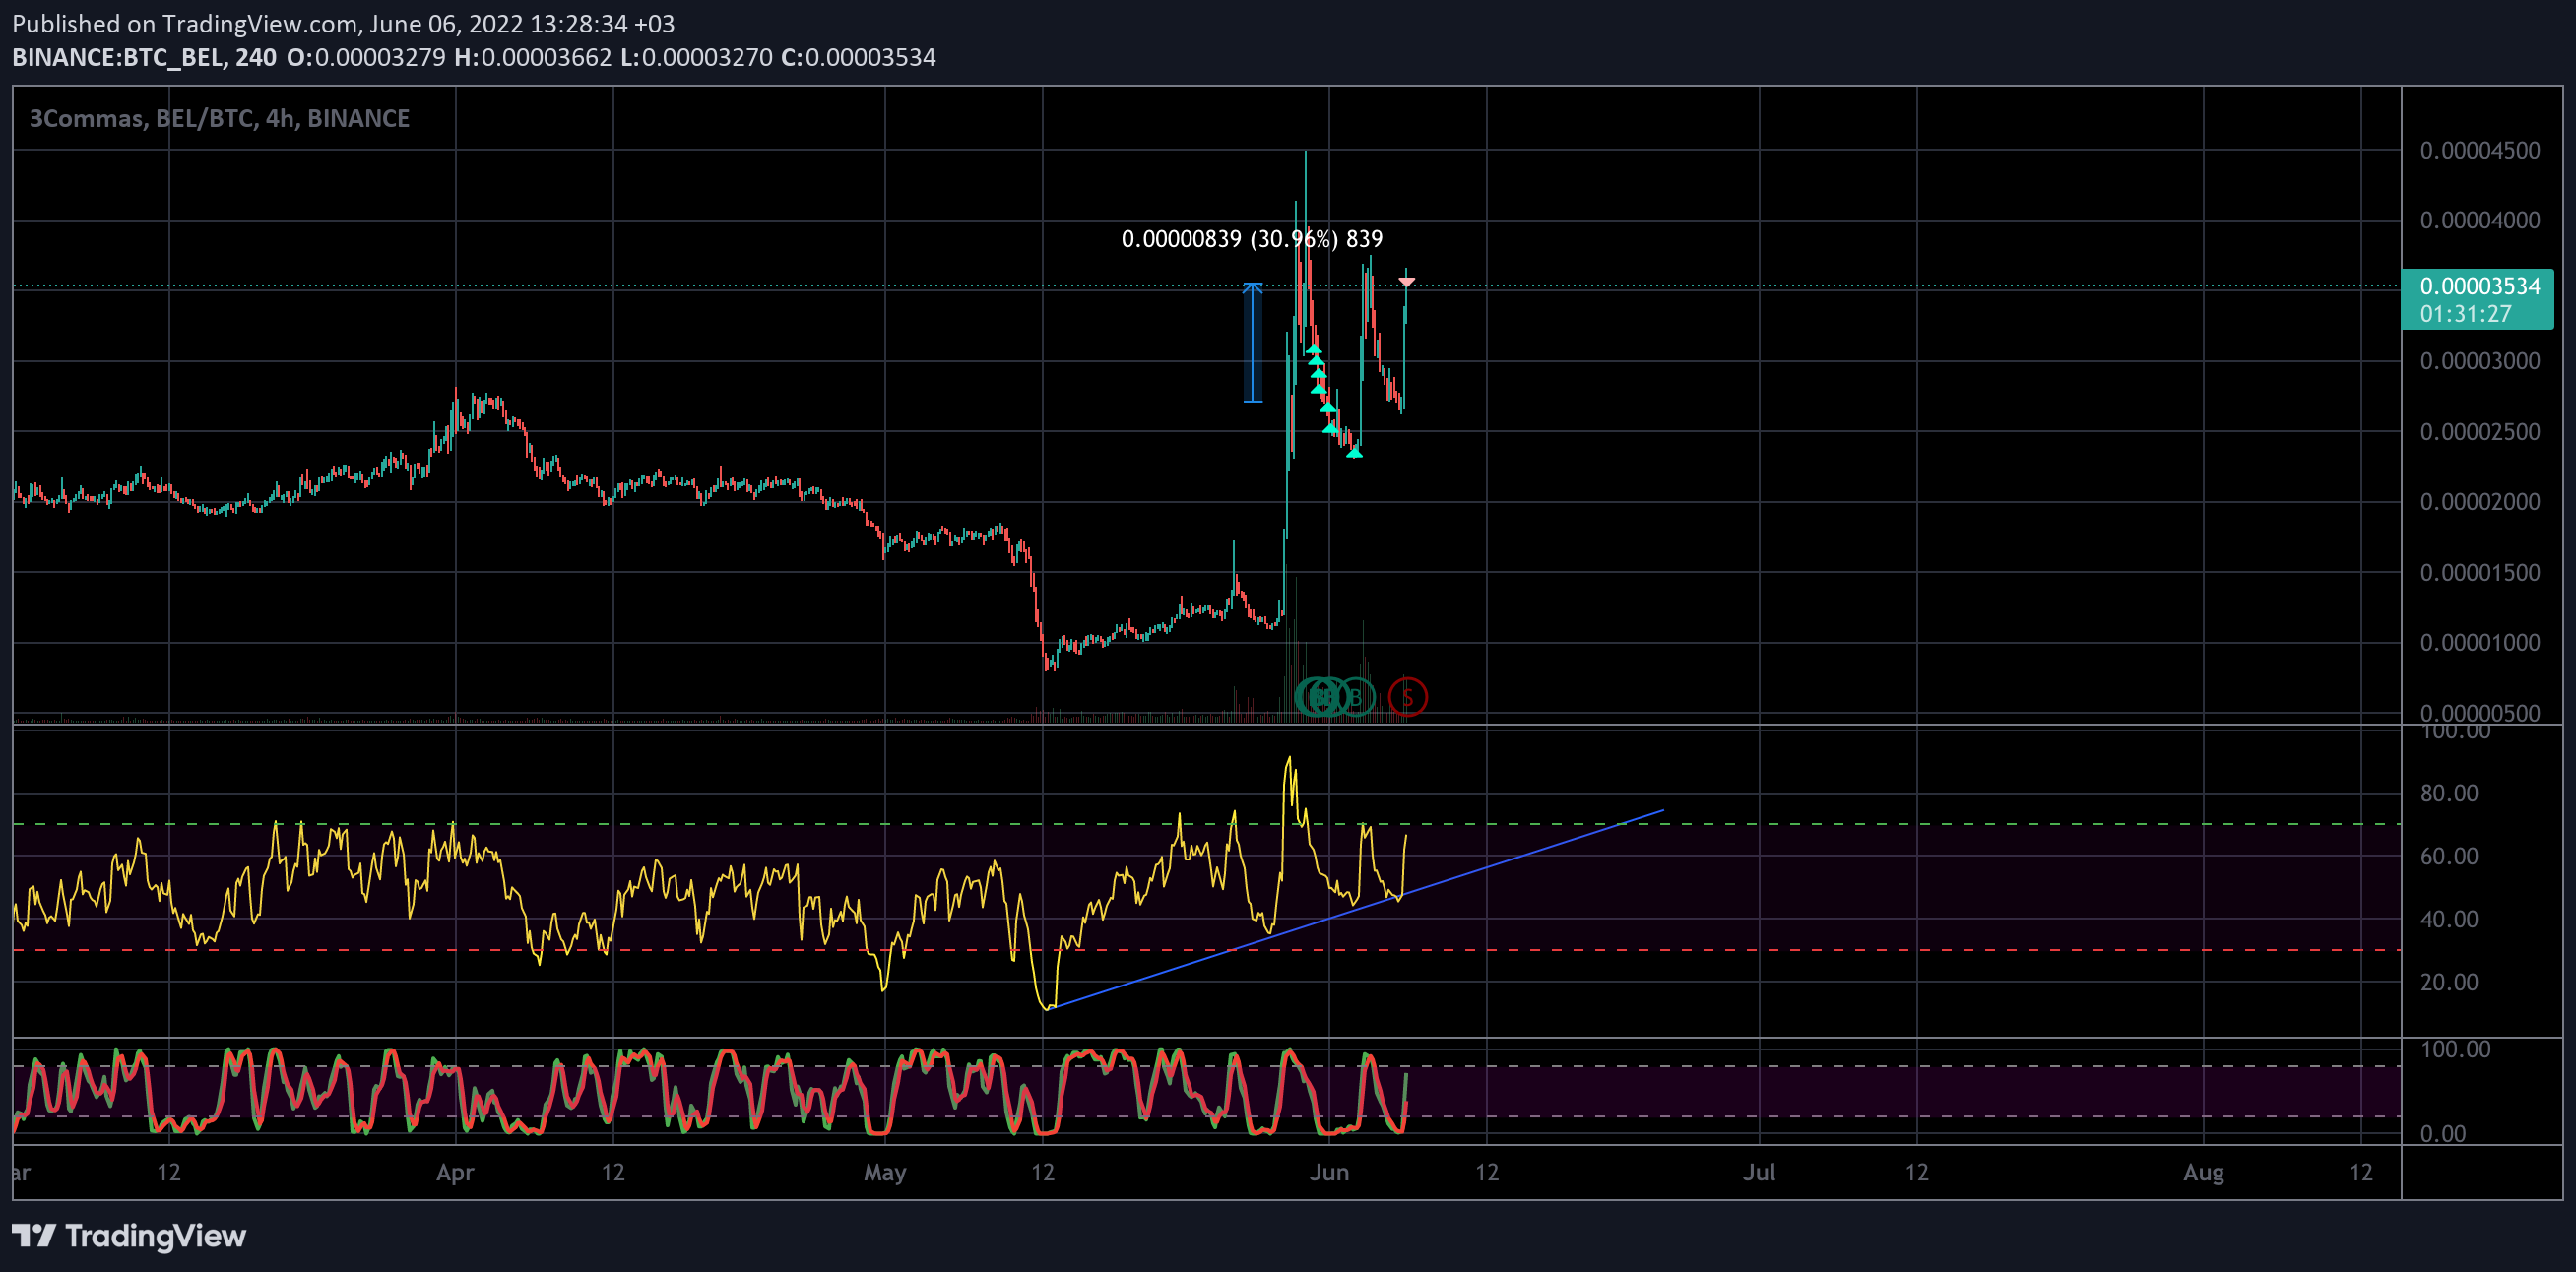
Task: Click the Jul label on time axis
Action: (x=1759, y=1172)
